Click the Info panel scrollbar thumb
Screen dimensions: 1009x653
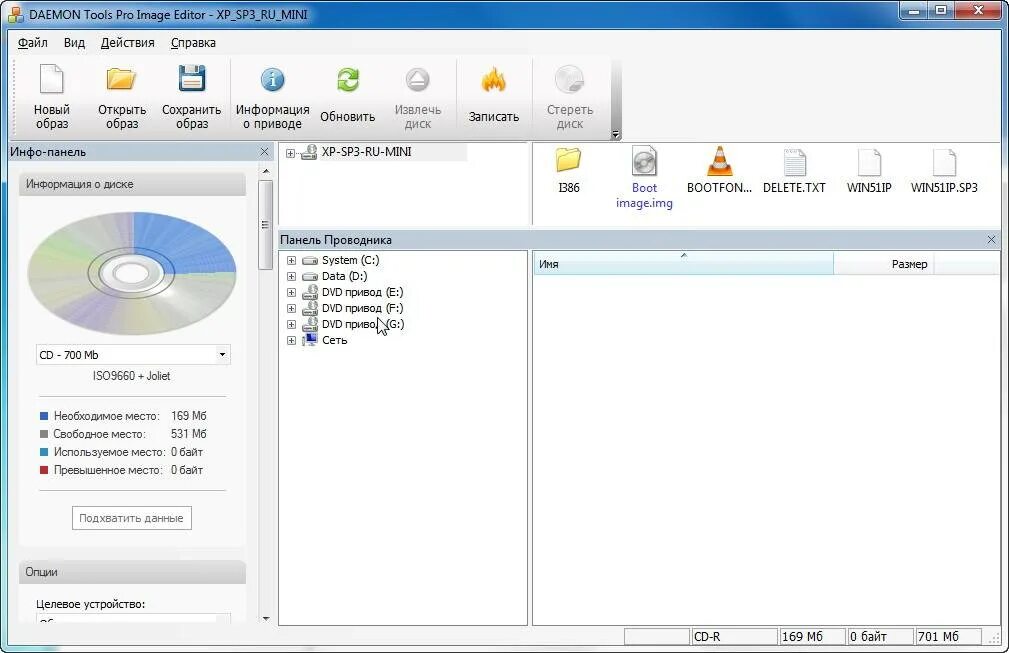265,225
